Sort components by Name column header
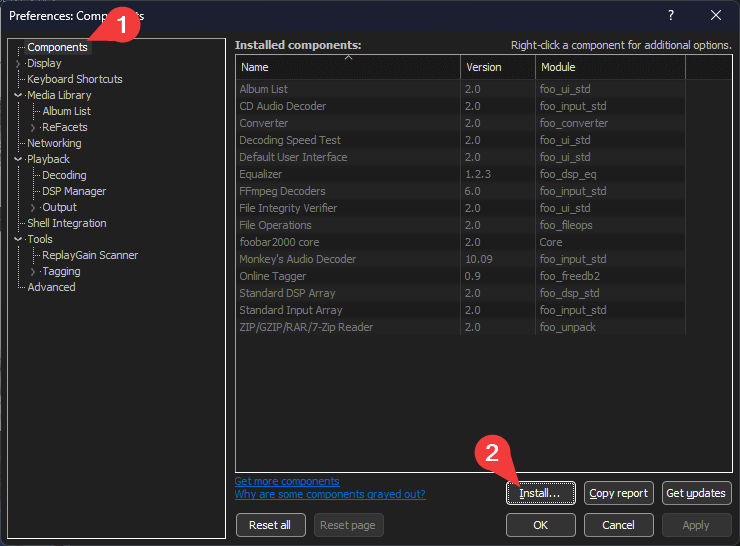Screen dimensions: 740x546 pos(347,67)
